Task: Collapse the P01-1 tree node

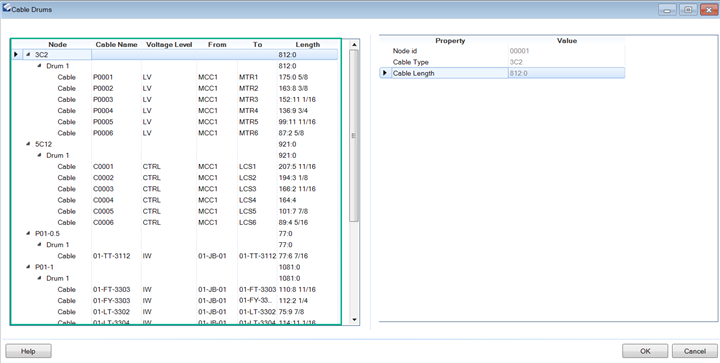Action: coord(28,267)
